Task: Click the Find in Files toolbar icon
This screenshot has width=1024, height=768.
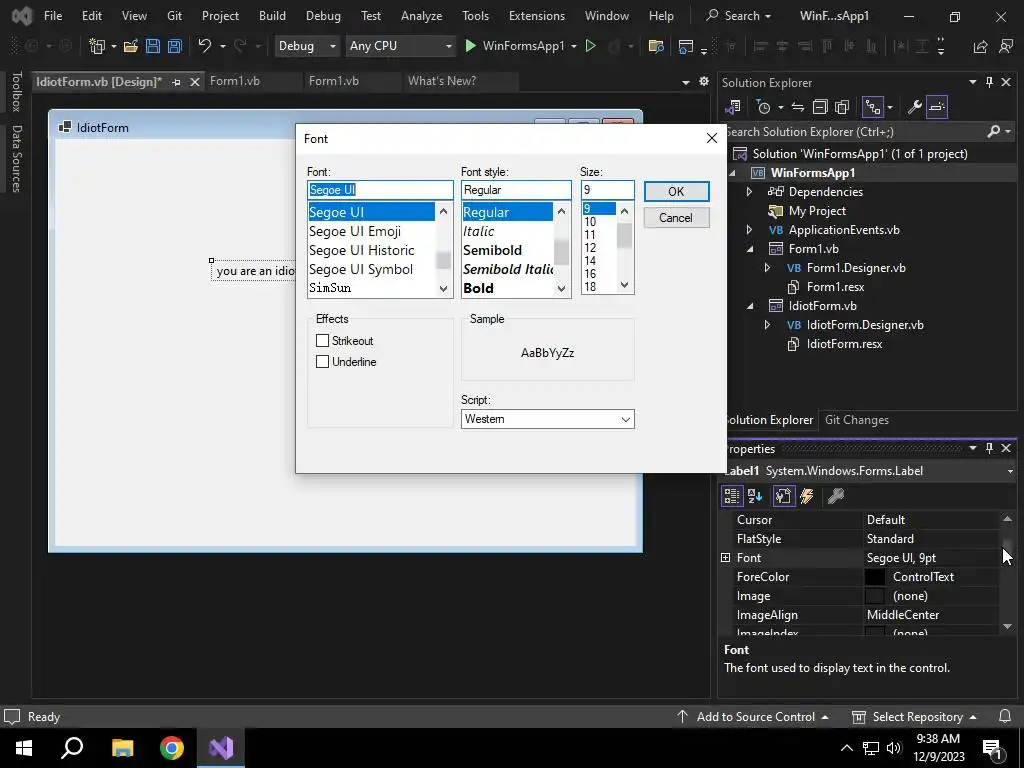Action: pyautogui.click(x=656, y=46)
